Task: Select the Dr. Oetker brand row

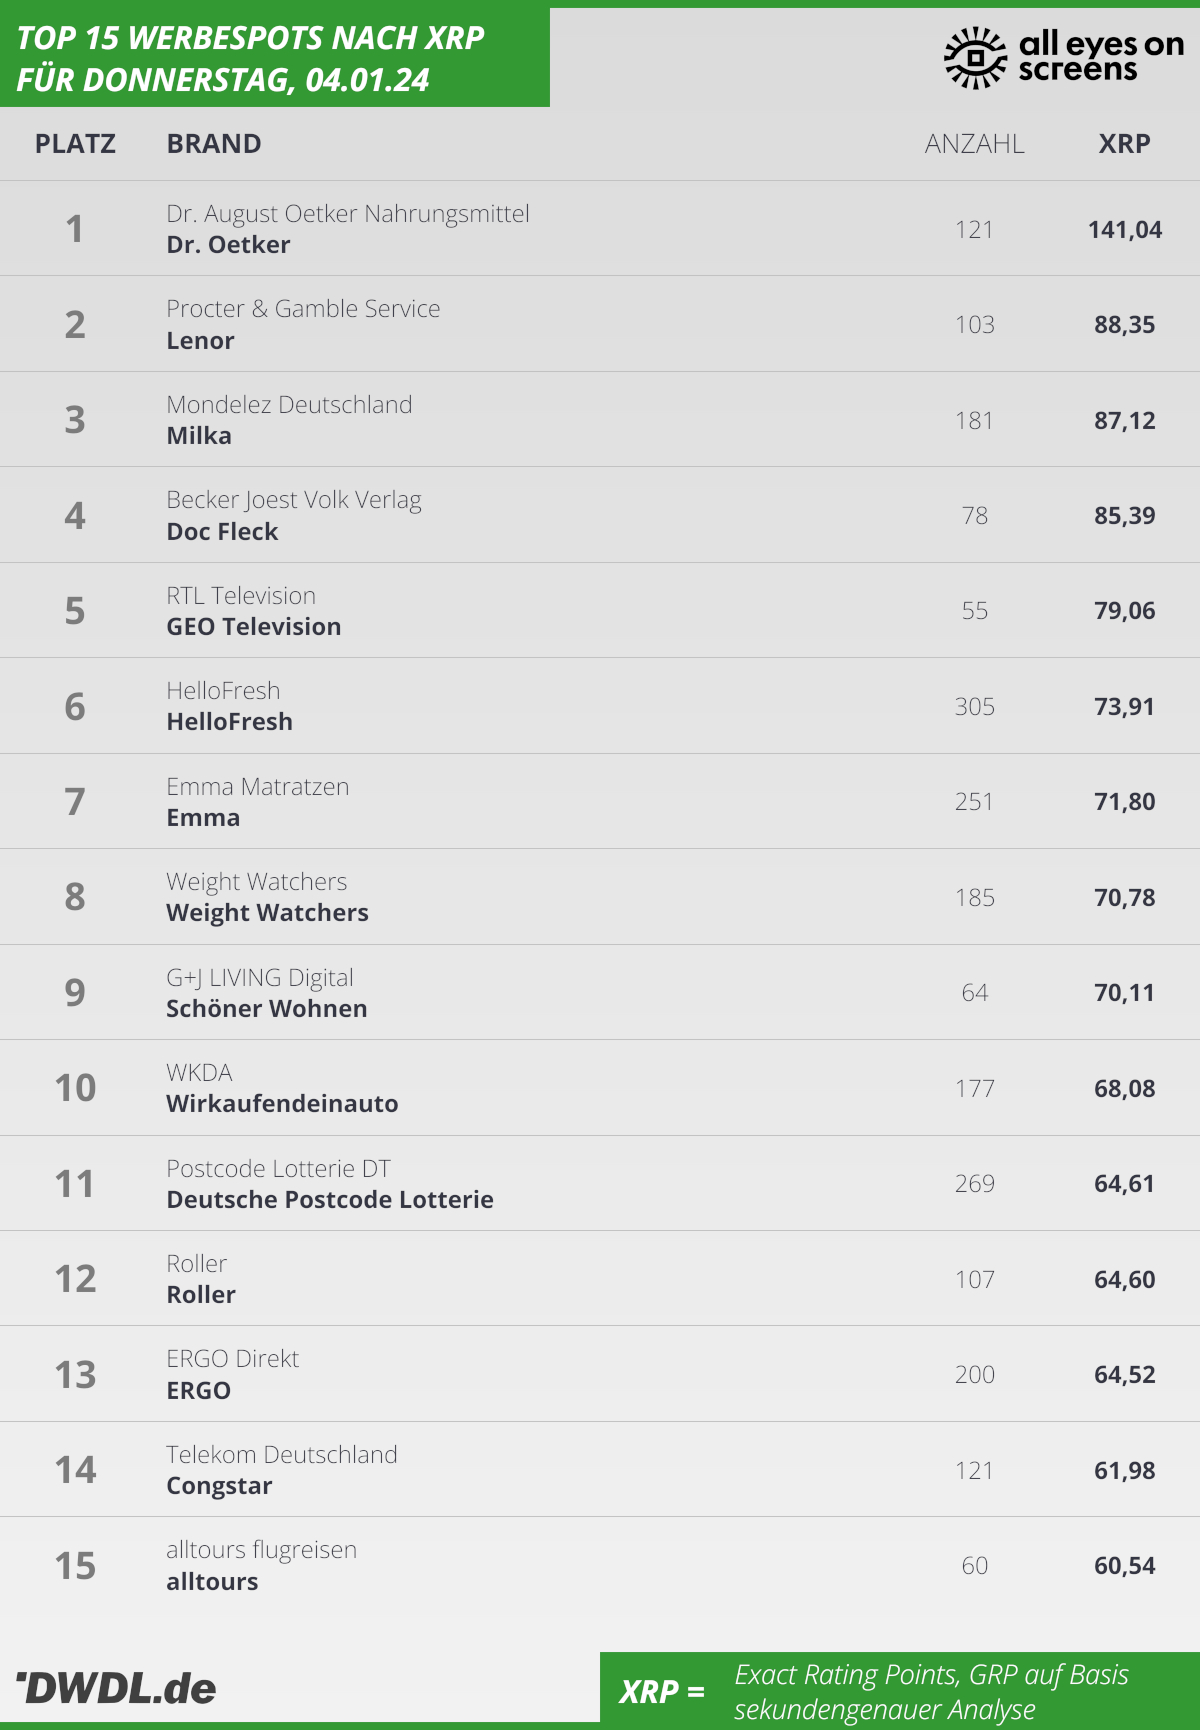Action: coord(600,229)
